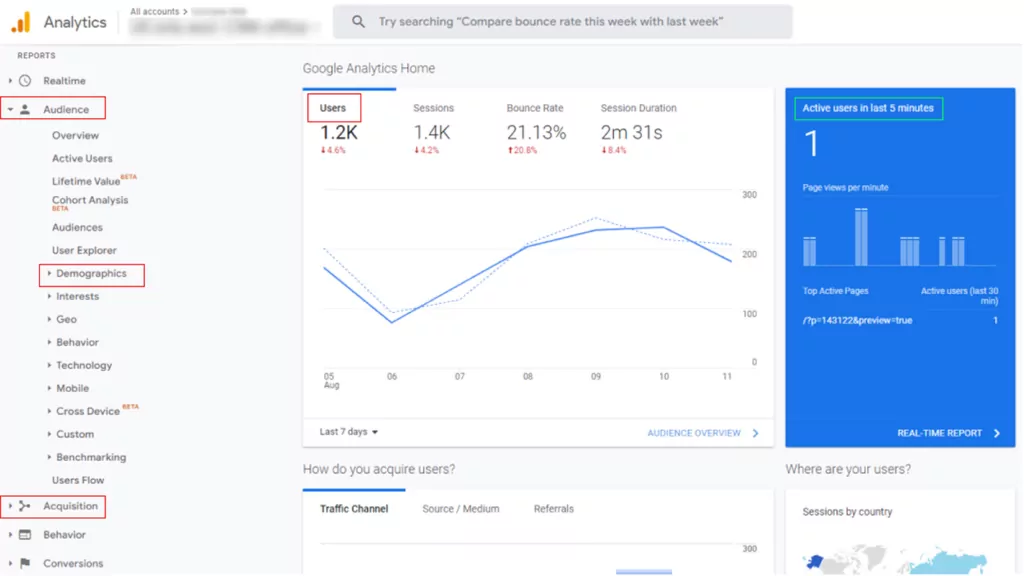Viewport: 1024px width, 576px height.
Task: Collapse the Audience section
Action: (x=10, y=107)
